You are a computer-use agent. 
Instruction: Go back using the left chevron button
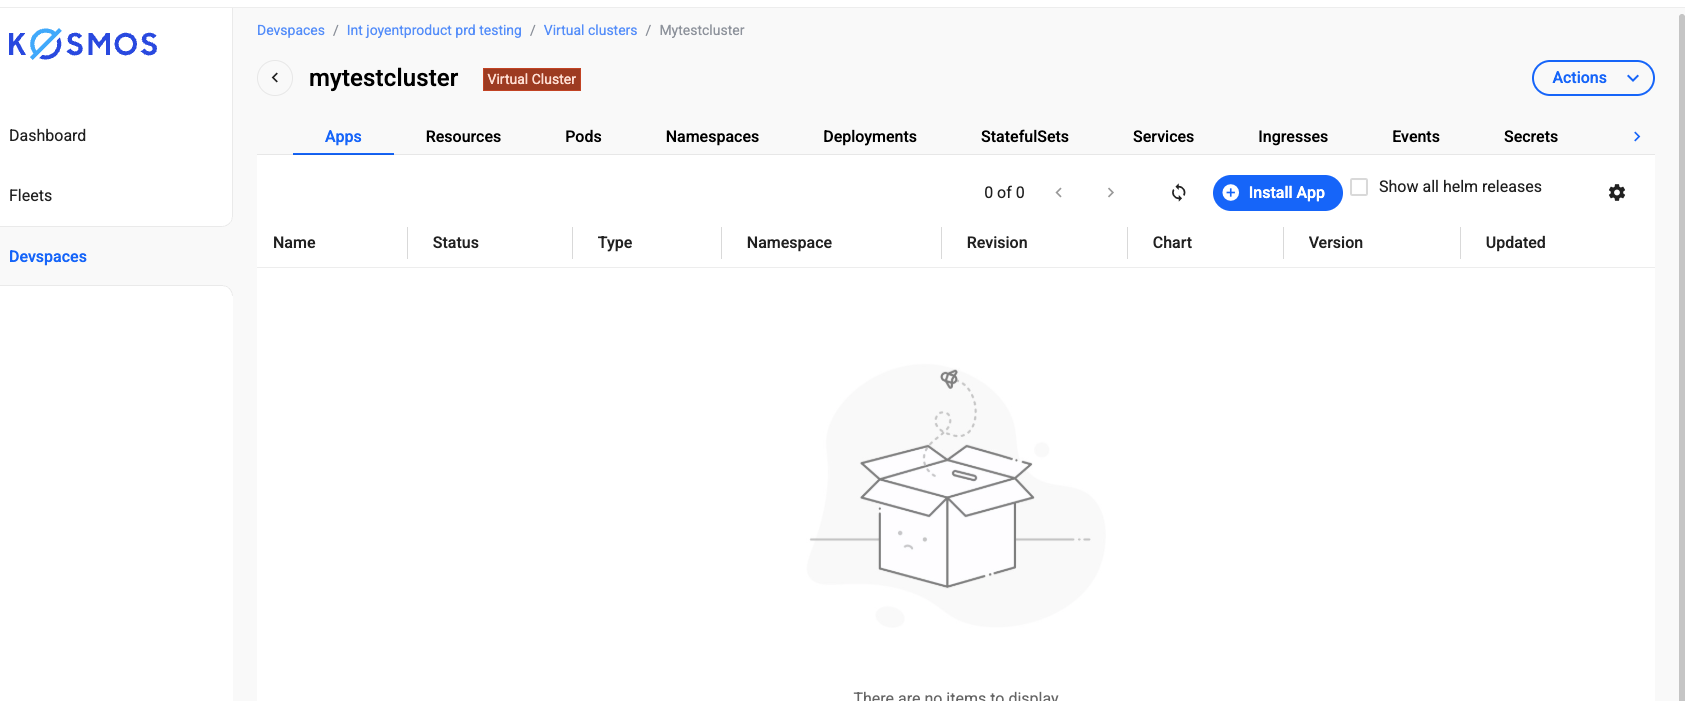(275, 78)
